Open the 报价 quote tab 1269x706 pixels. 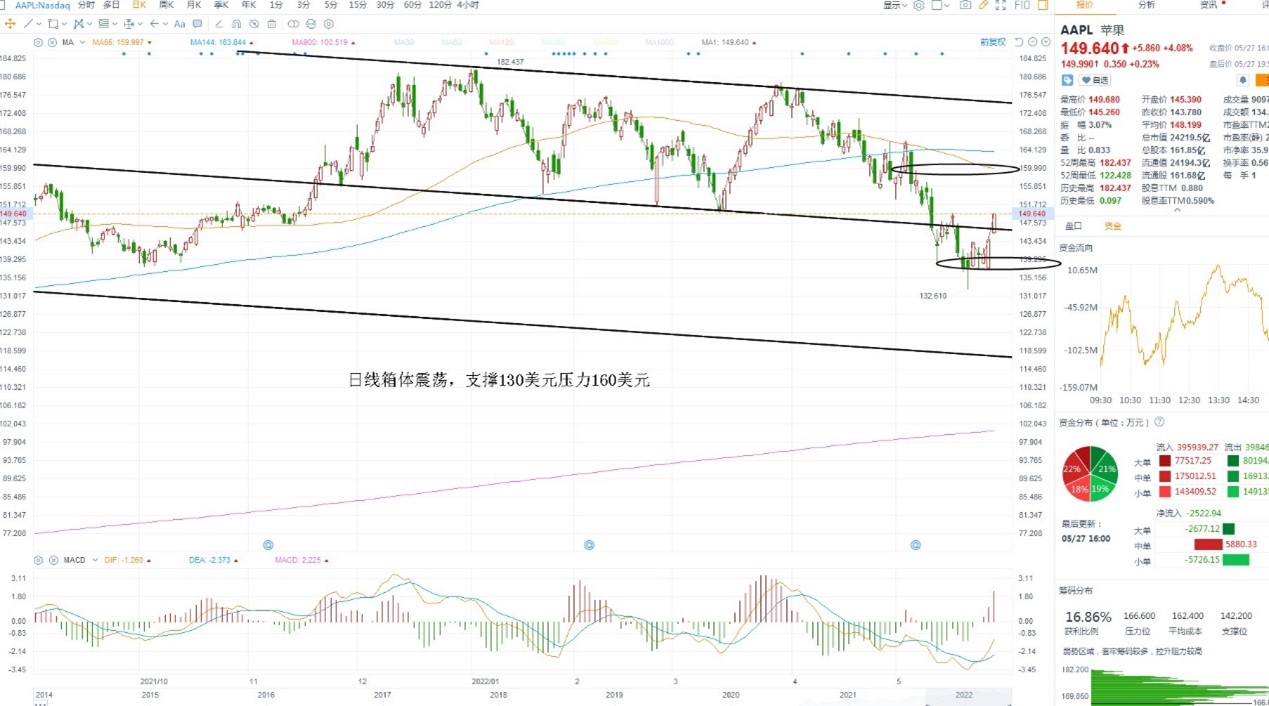[x=1085, y=5]
